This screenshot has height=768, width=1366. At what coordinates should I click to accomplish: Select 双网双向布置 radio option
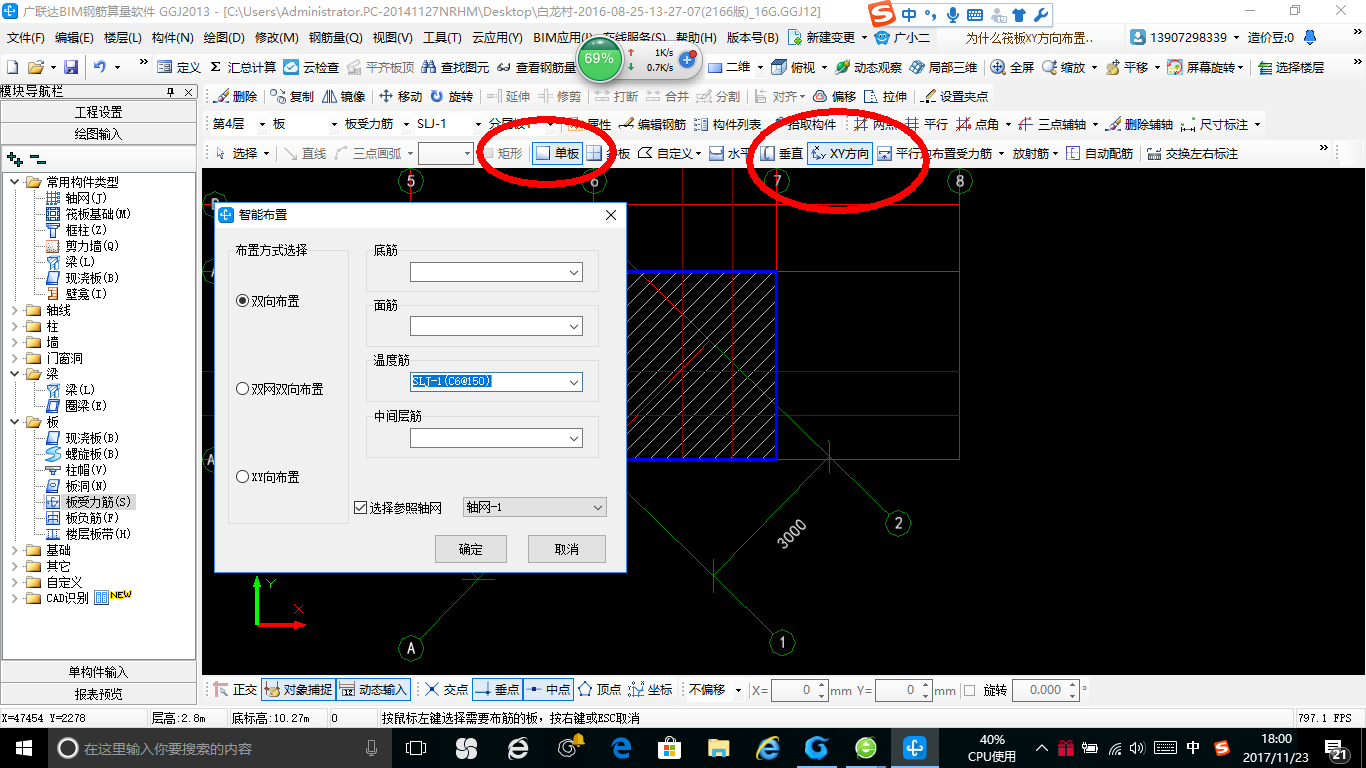(279, 389)
